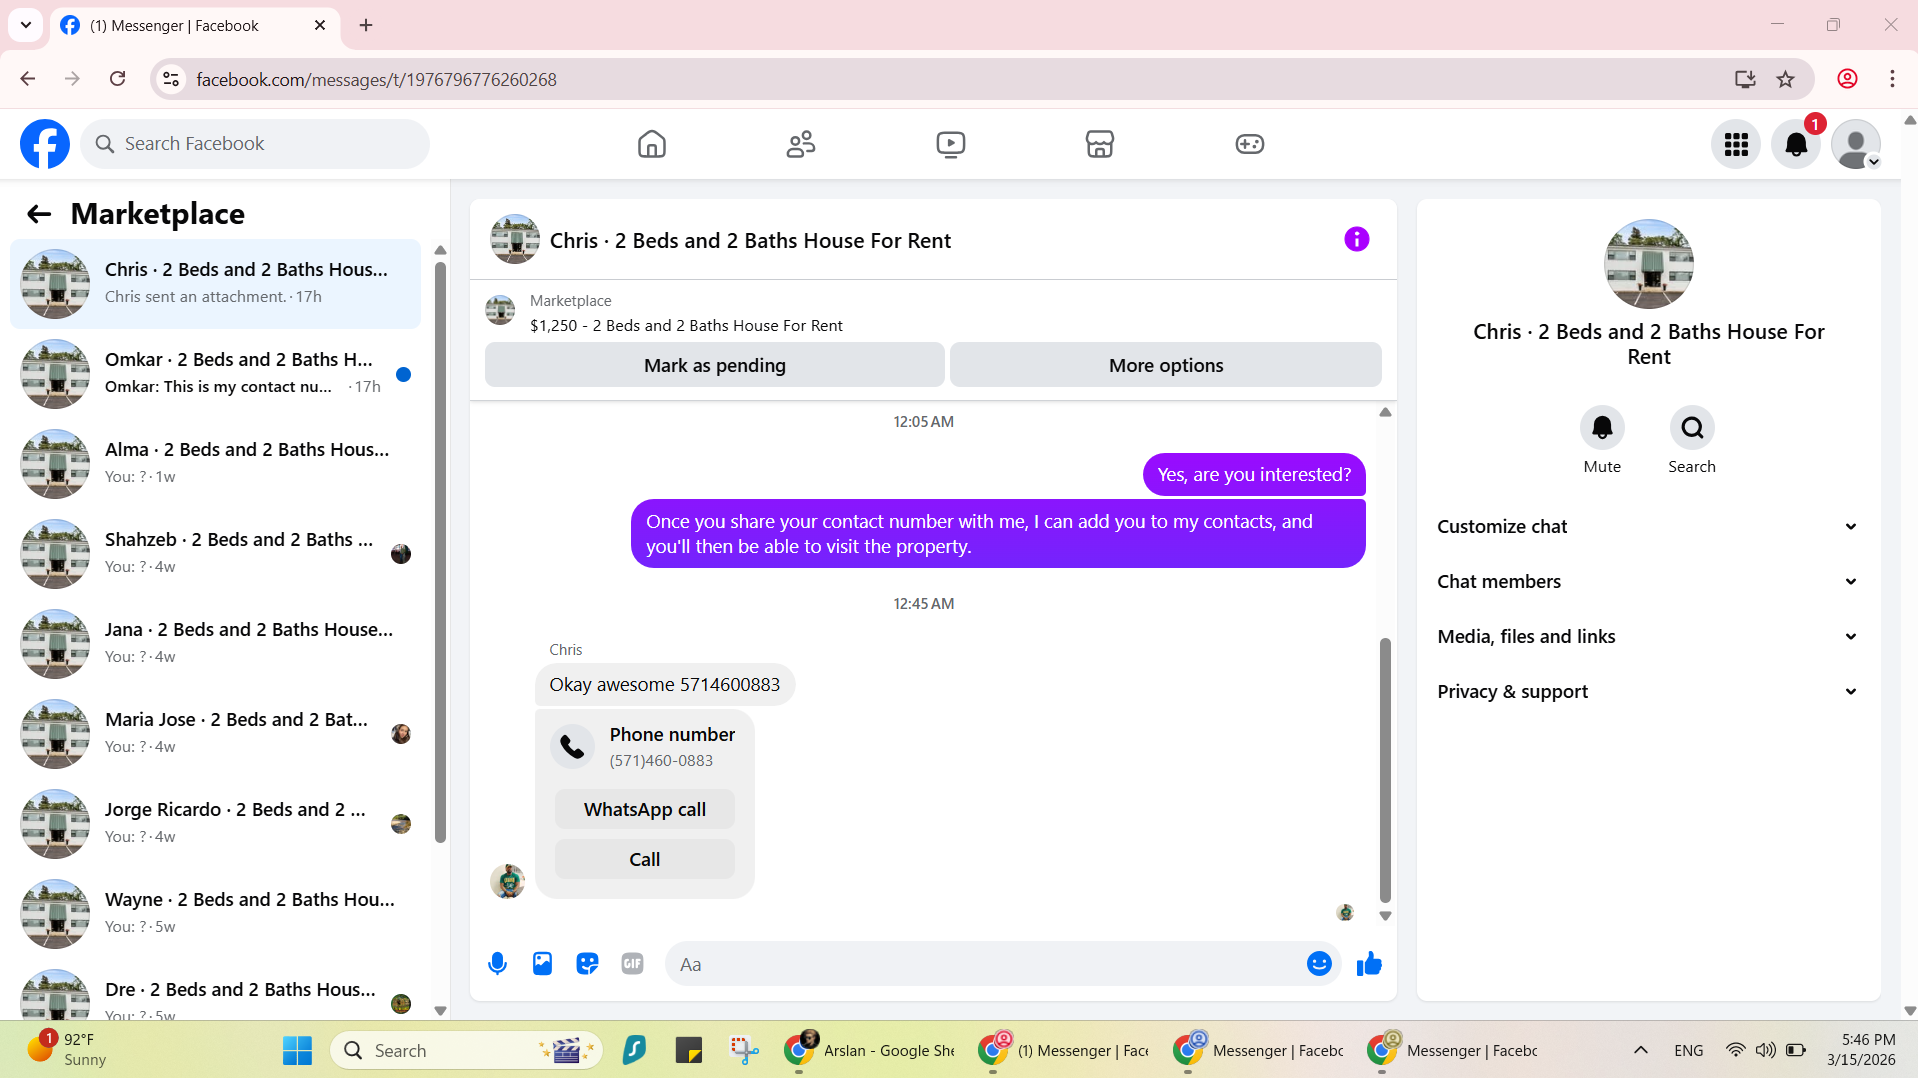Image resolution: width=1918 pixels, height=1078 pixels.
Task: Click the address bar URL
Action: point(376,79)
